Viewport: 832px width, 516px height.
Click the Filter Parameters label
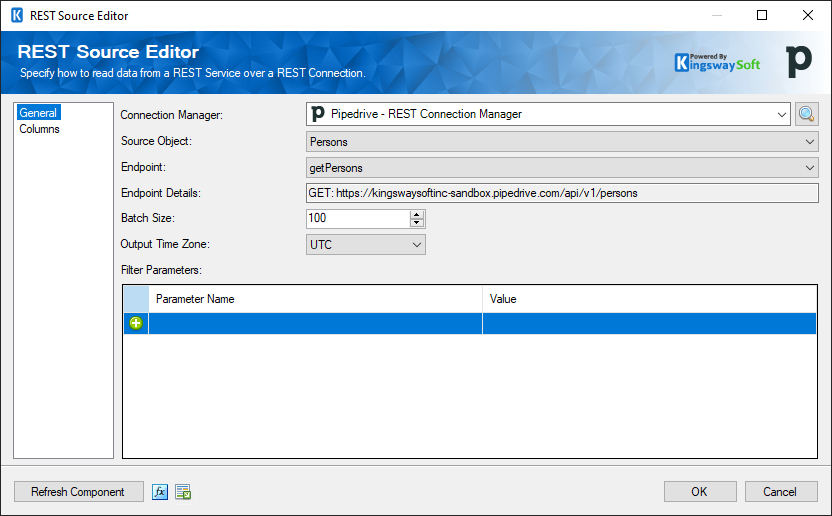[x=161, y=270]
